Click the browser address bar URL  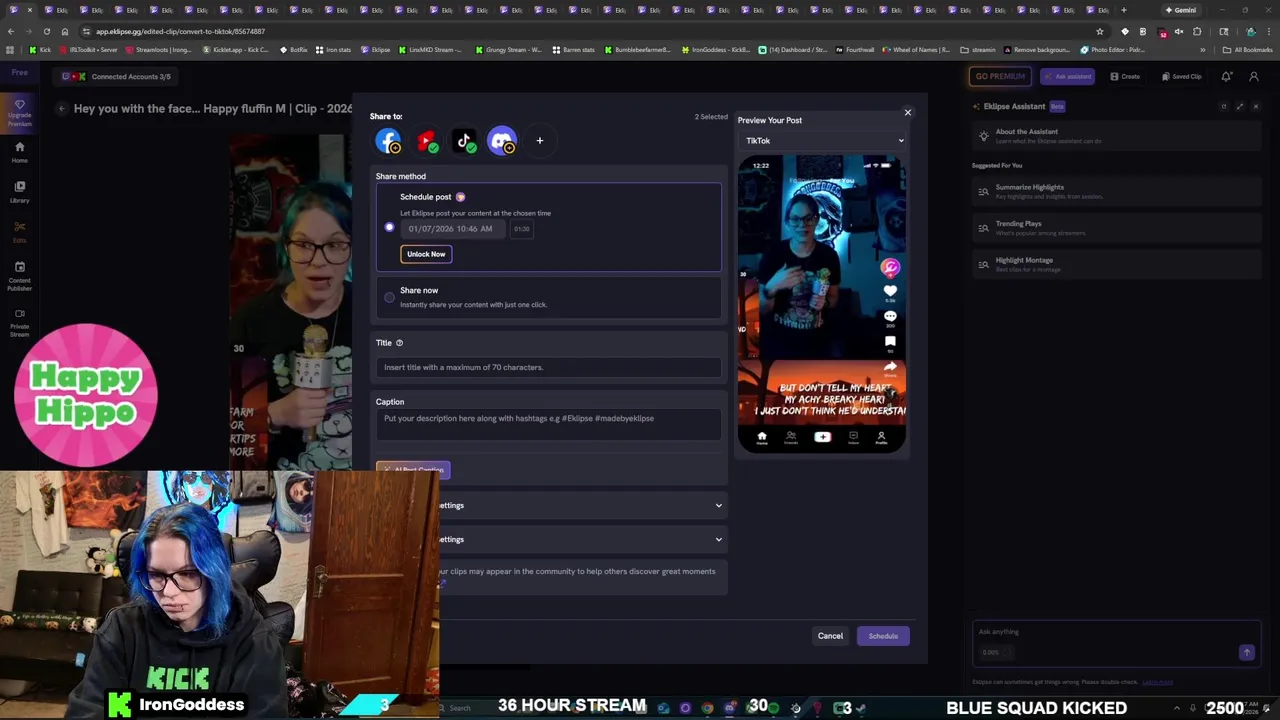coord(180,31)
